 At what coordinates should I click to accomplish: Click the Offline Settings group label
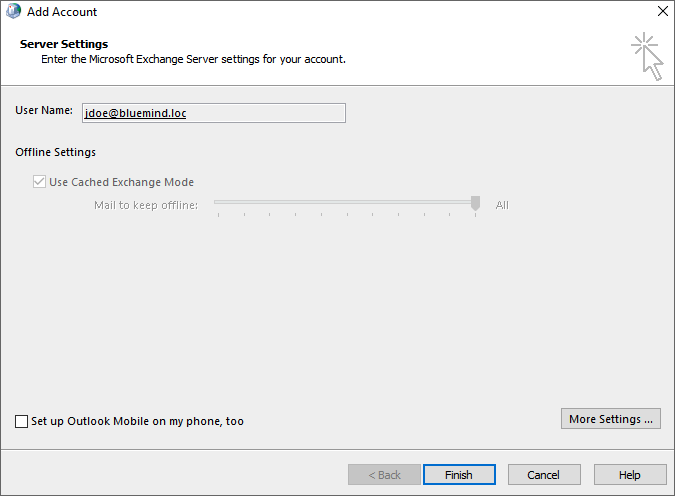click(56, 152)
